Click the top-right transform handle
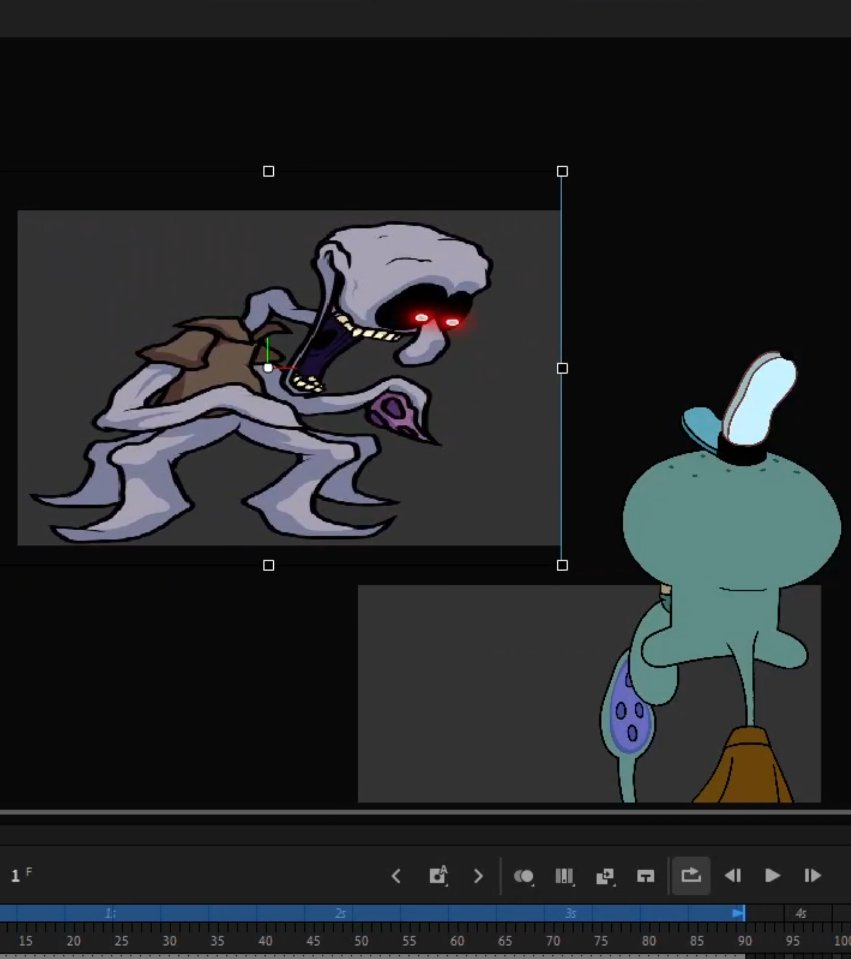The width and height of the screenshot is (851, 959). point(562,171)
